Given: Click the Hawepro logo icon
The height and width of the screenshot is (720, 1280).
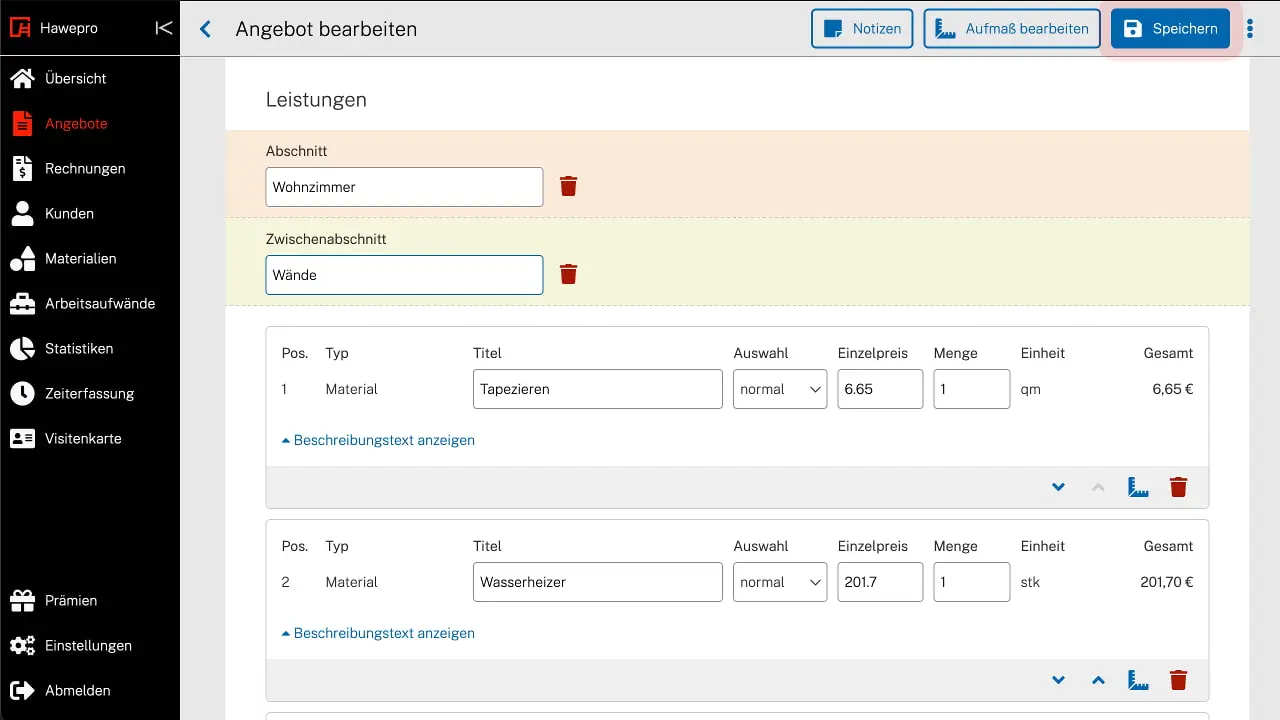Looking at the screenshot, I should [x=21, y=28].
